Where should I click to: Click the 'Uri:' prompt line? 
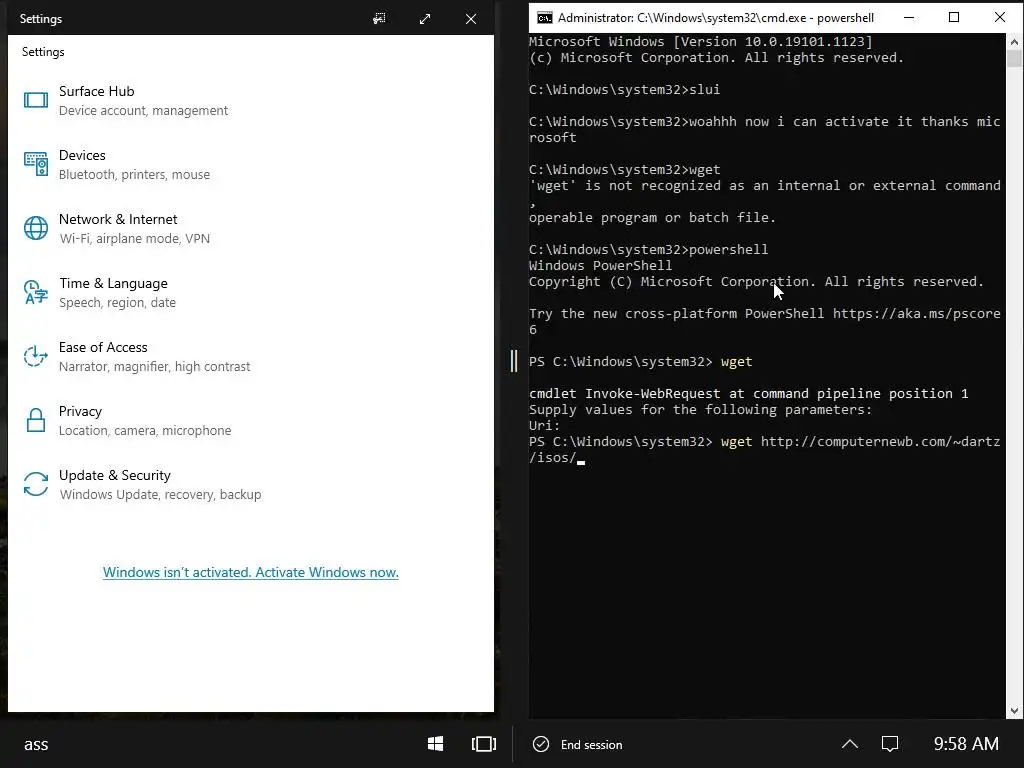pos(545,426)
